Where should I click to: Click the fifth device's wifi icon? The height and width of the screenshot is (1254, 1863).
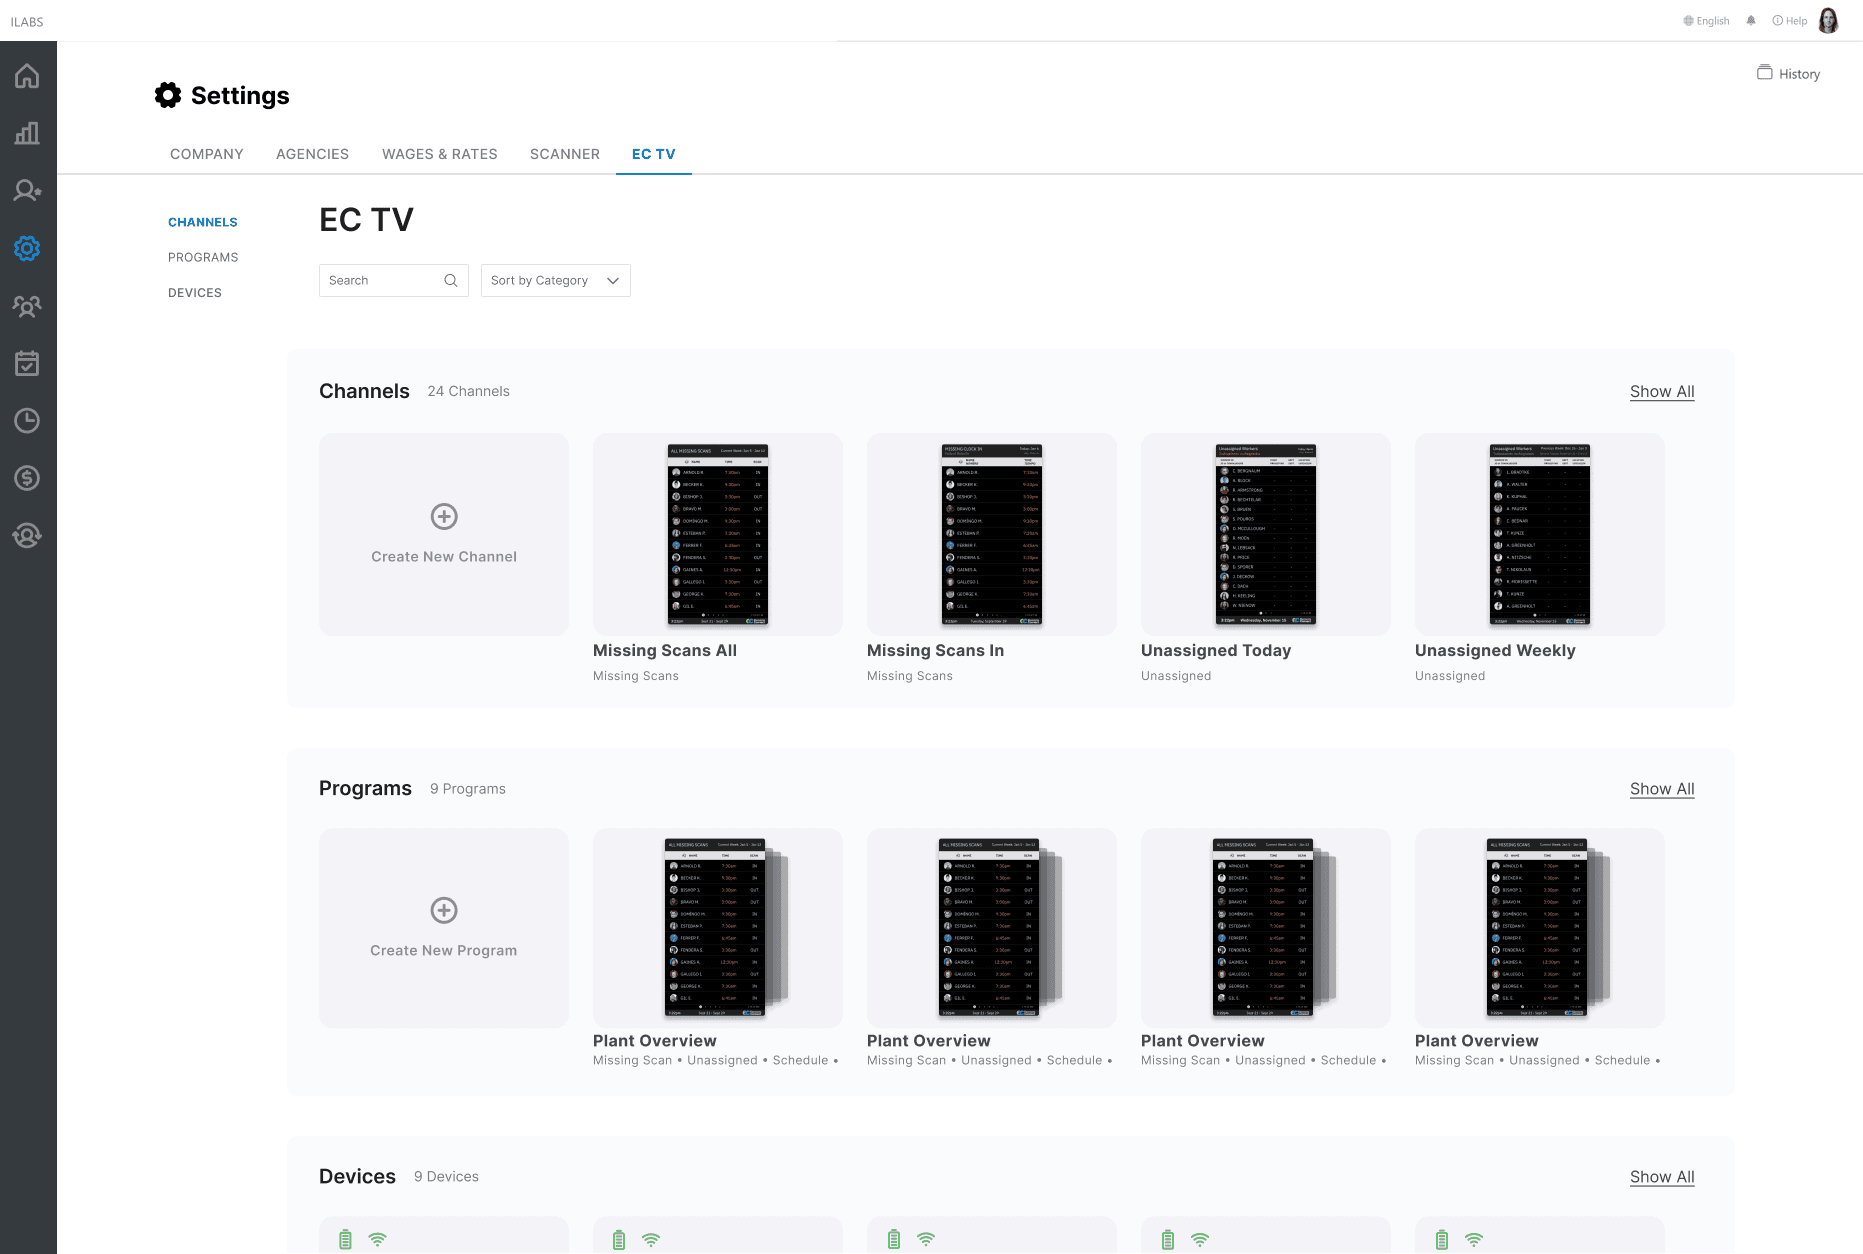pyautogui.click(x=1474, y=1239)
